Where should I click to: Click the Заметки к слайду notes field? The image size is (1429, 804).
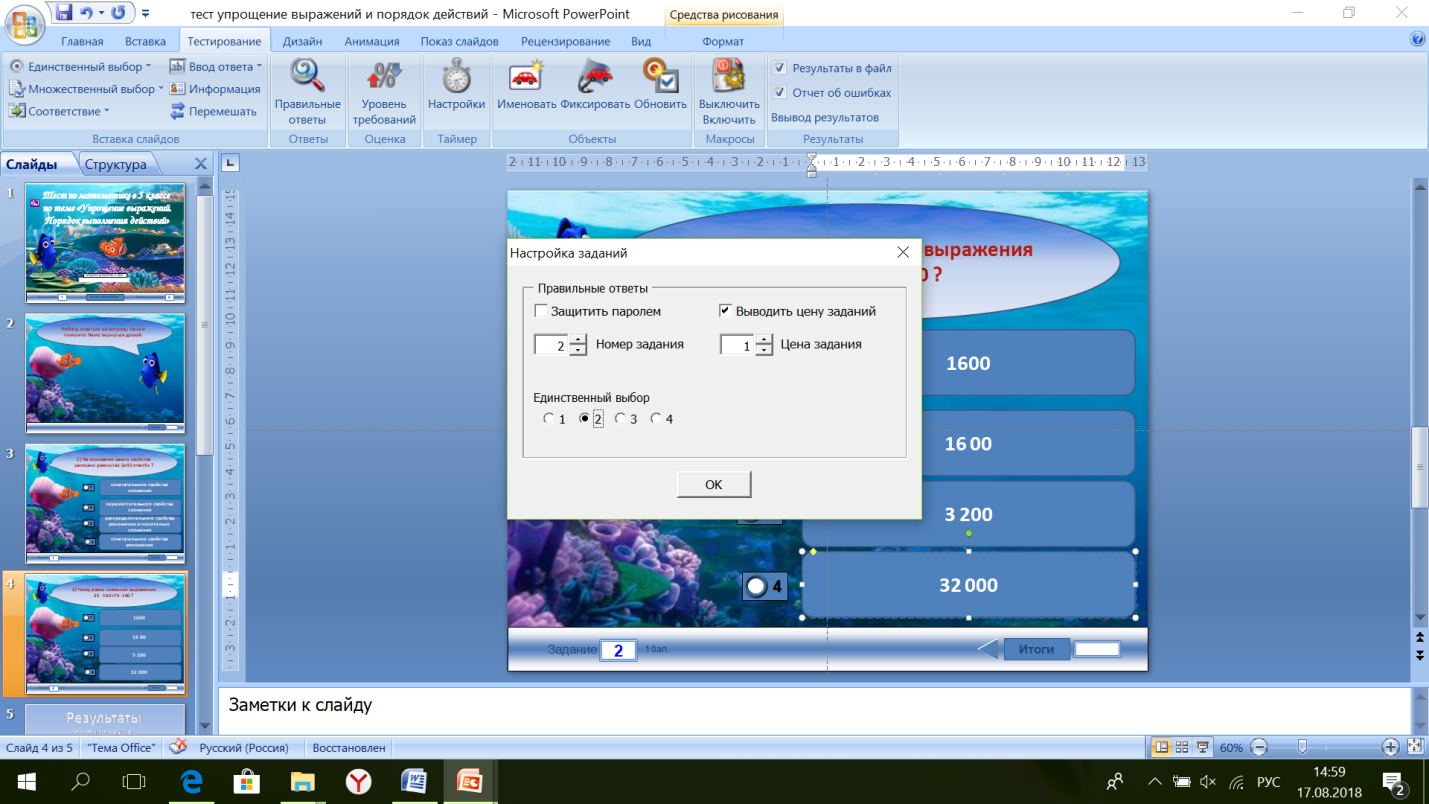click(x=813, y=711)
